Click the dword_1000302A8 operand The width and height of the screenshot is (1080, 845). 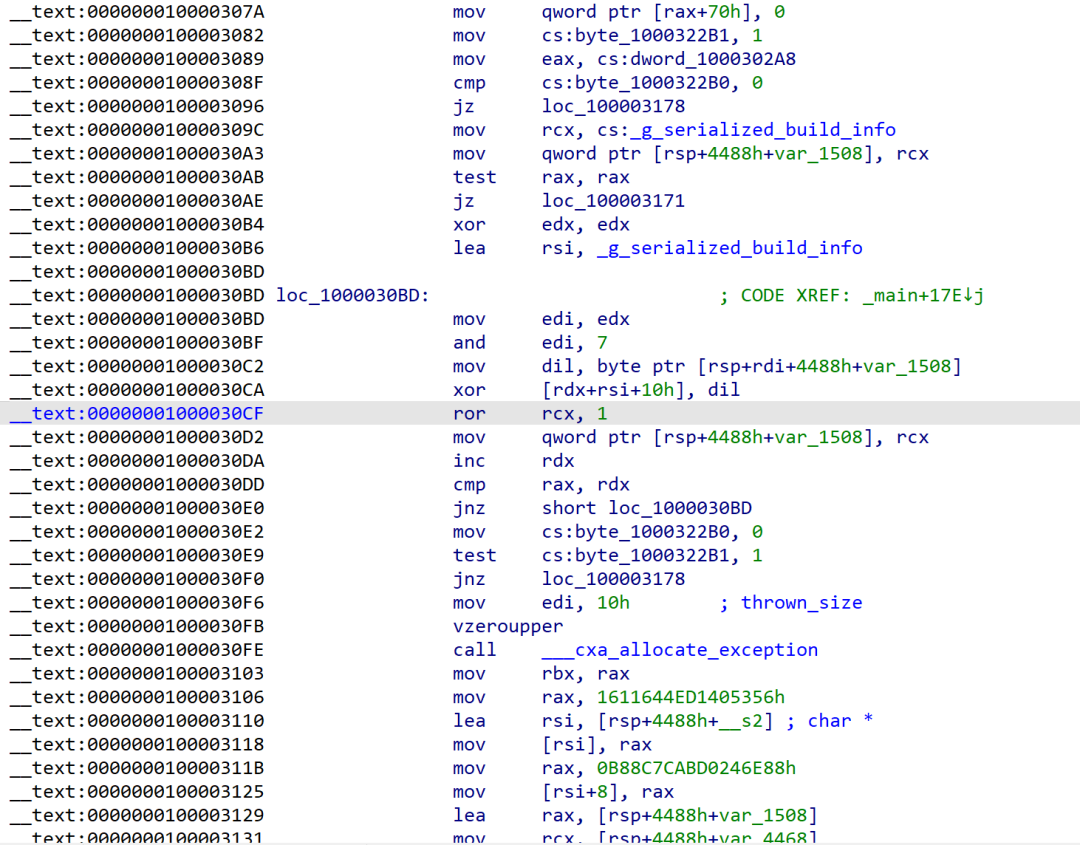(713, 59)
